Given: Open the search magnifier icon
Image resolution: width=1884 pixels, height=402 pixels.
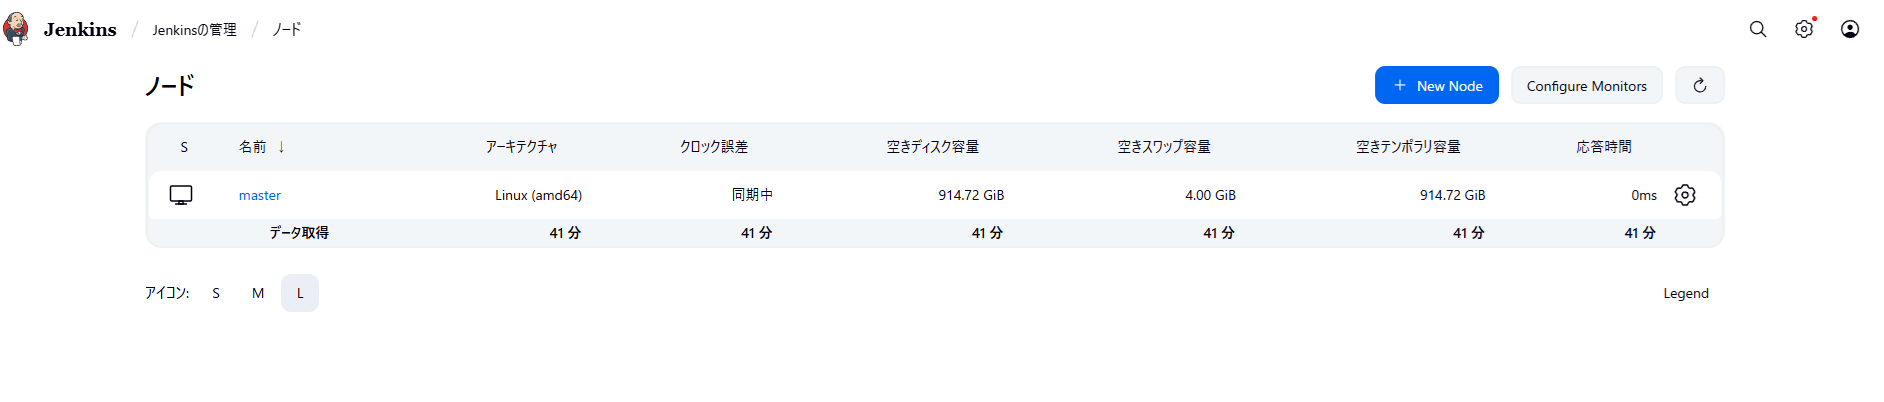Looking at the screenshot, I should click(1758, 29).
